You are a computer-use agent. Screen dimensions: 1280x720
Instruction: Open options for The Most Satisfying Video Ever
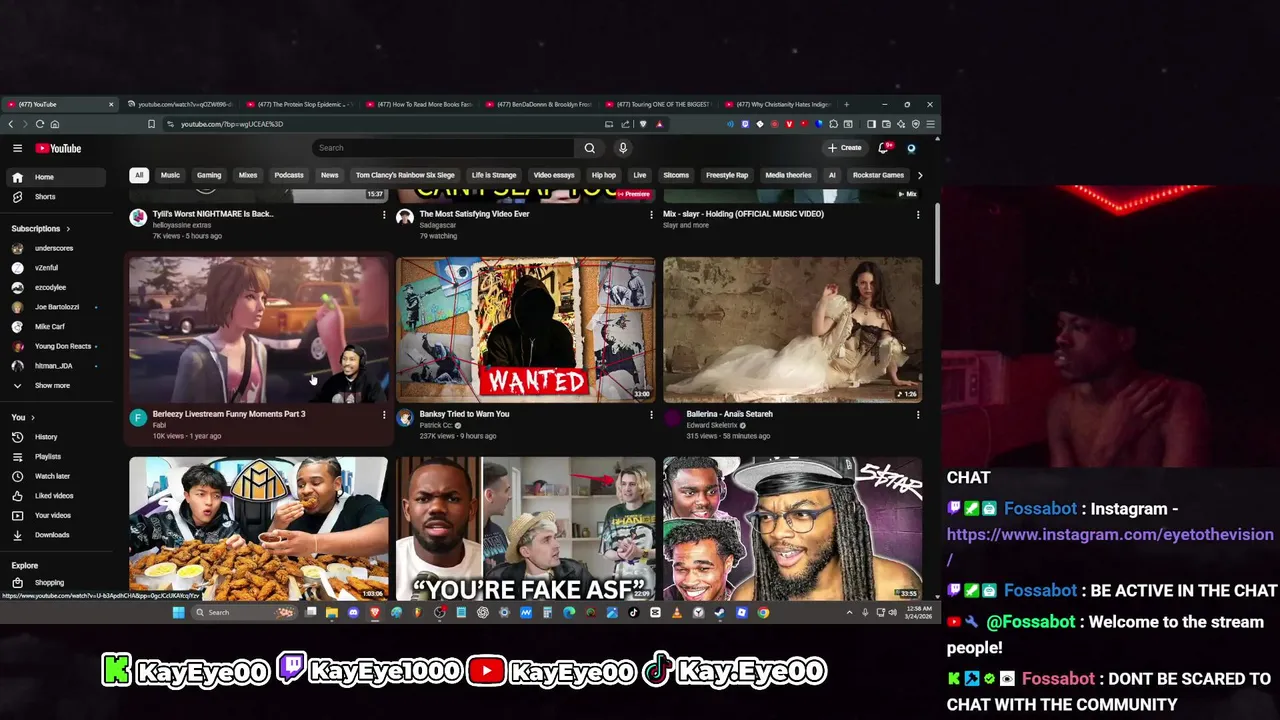(x=651, y=214)
